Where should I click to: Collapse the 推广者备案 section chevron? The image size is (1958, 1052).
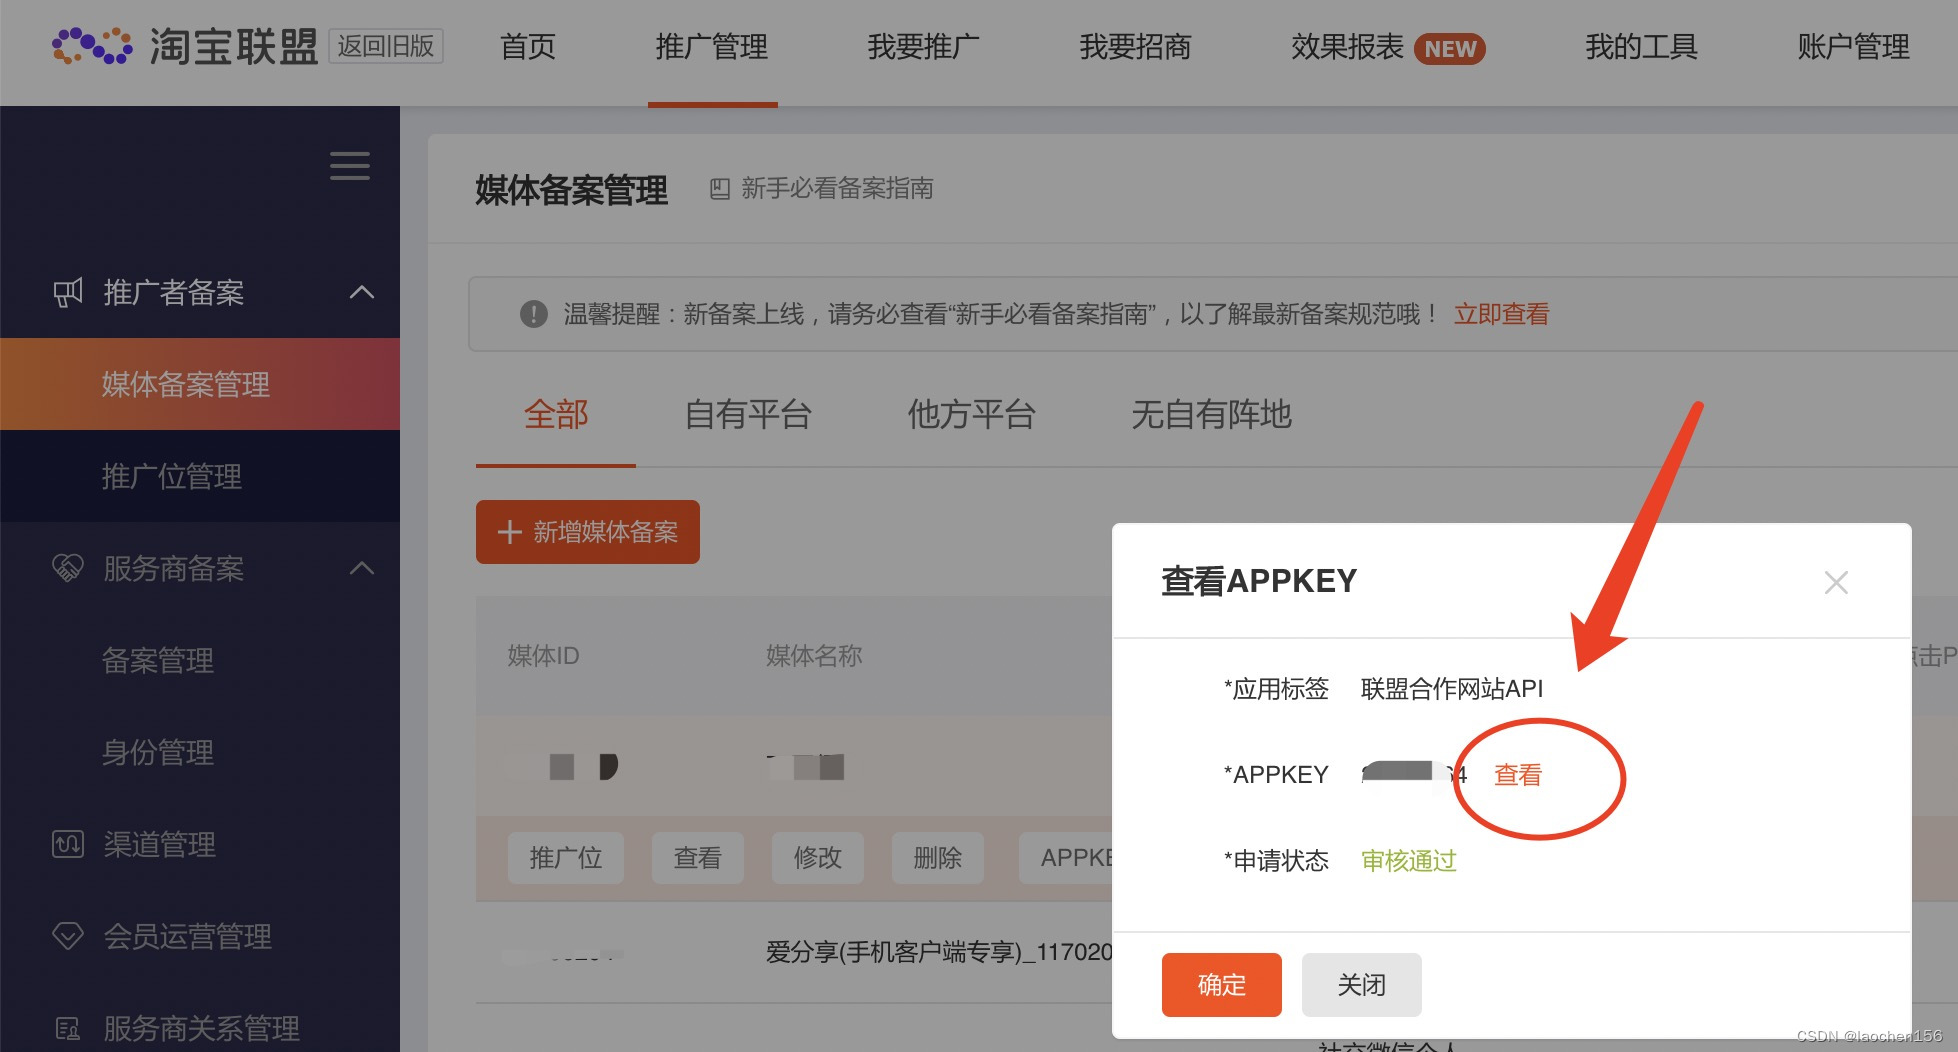tap(362, 292)
